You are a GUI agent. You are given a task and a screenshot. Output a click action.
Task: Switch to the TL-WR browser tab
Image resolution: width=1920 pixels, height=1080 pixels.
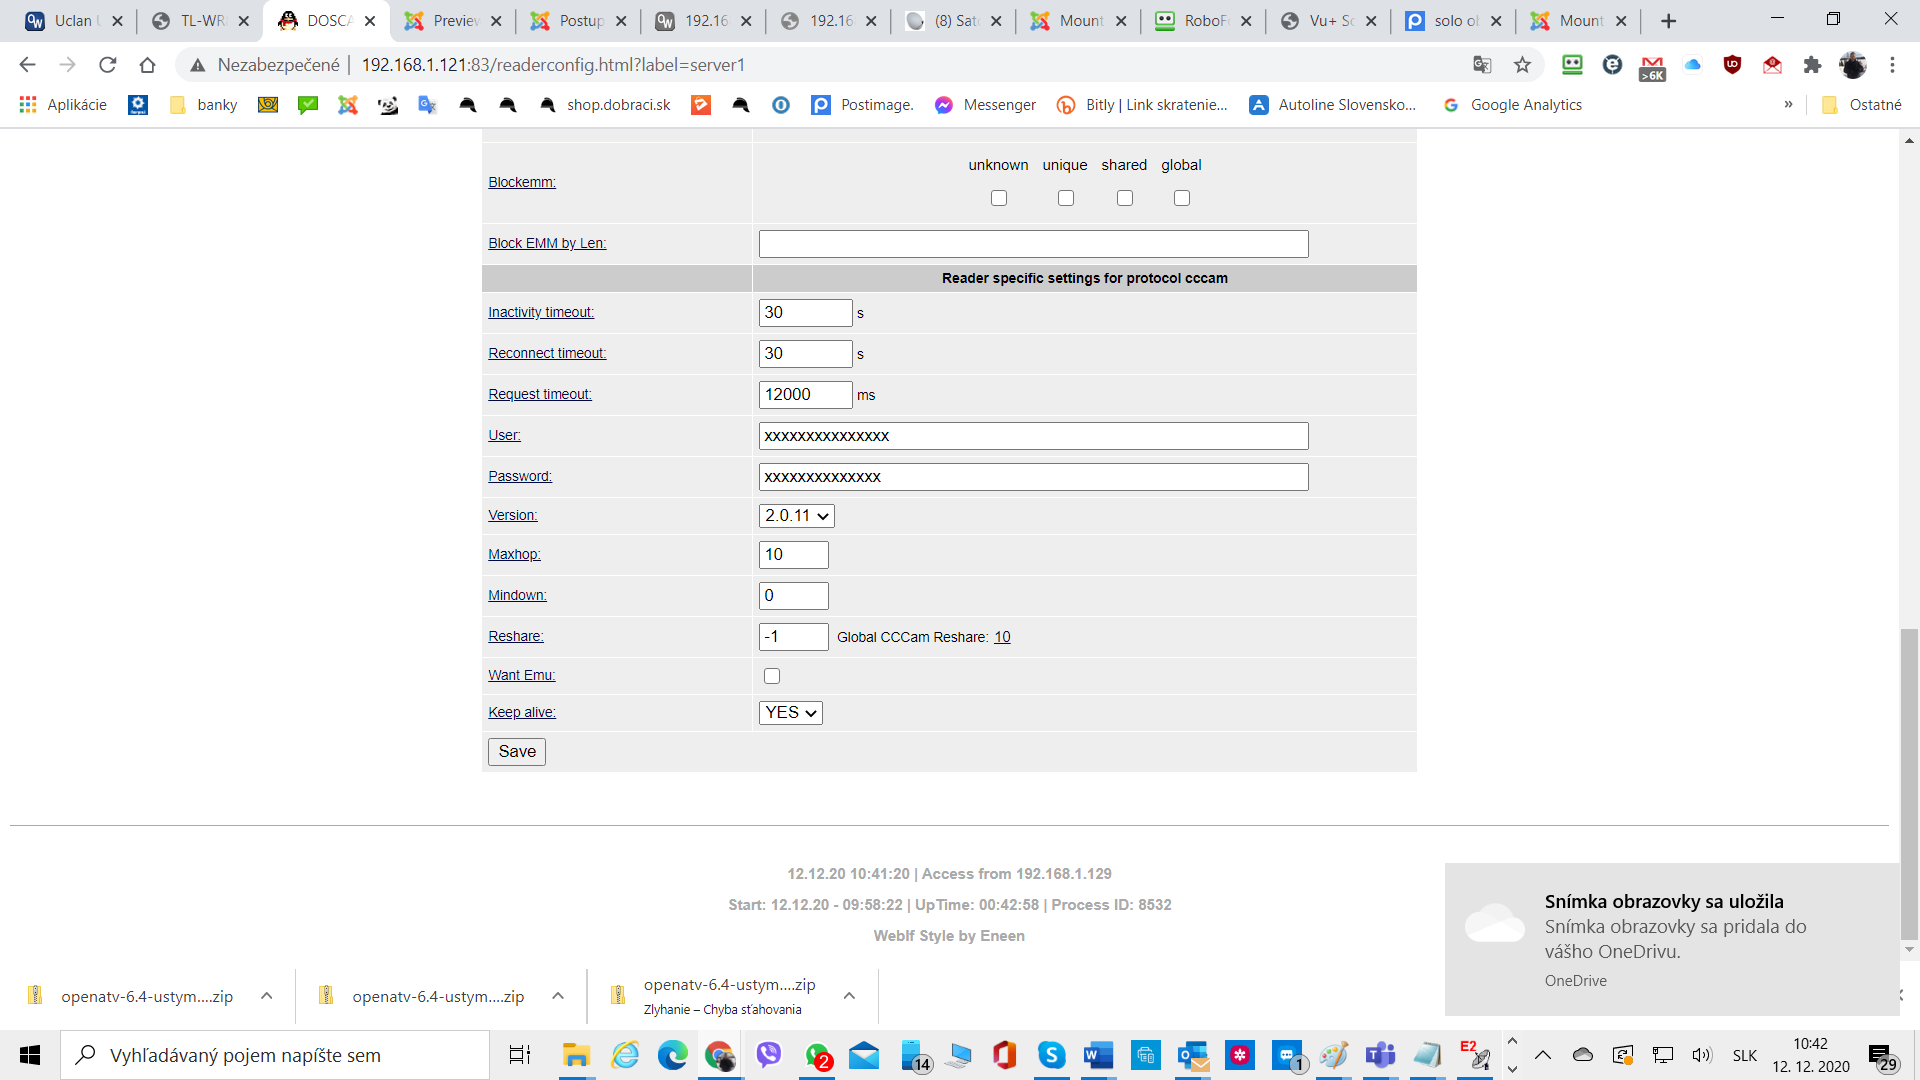tap(200, 21)
